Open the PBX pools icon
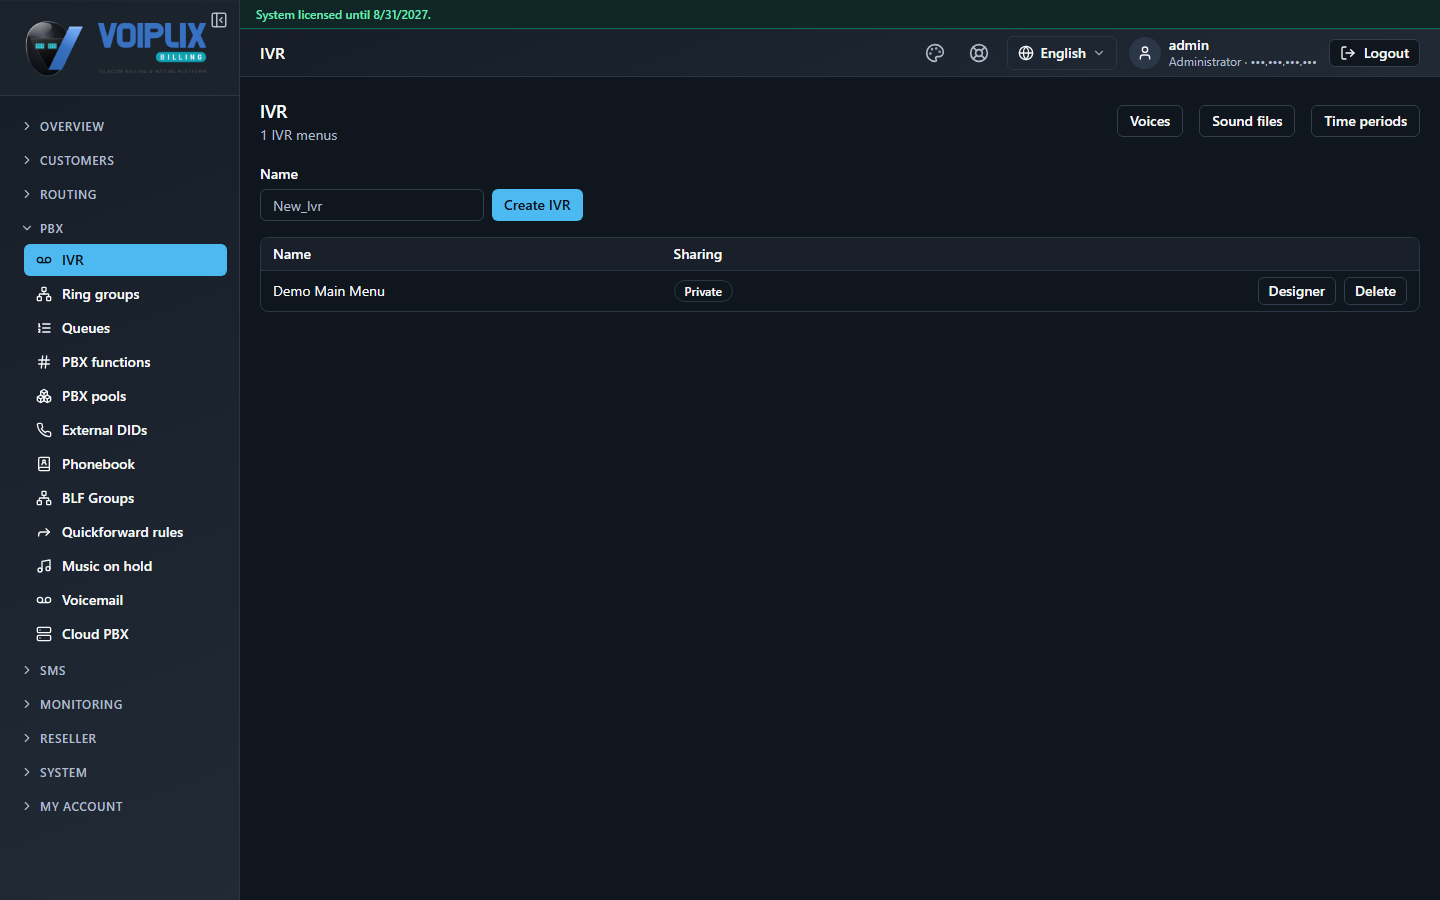Image resolution: width=1440 pixels, height=900 pixels. [44, 396]
